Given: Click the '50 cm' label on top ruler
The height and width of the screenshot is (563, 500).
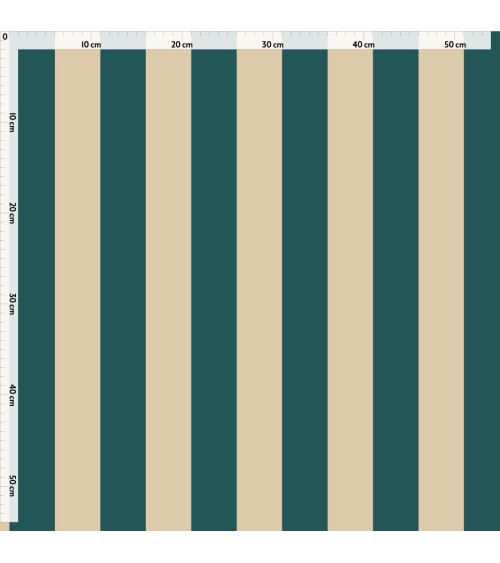Looking at the screenshot, I should [455, 45].
